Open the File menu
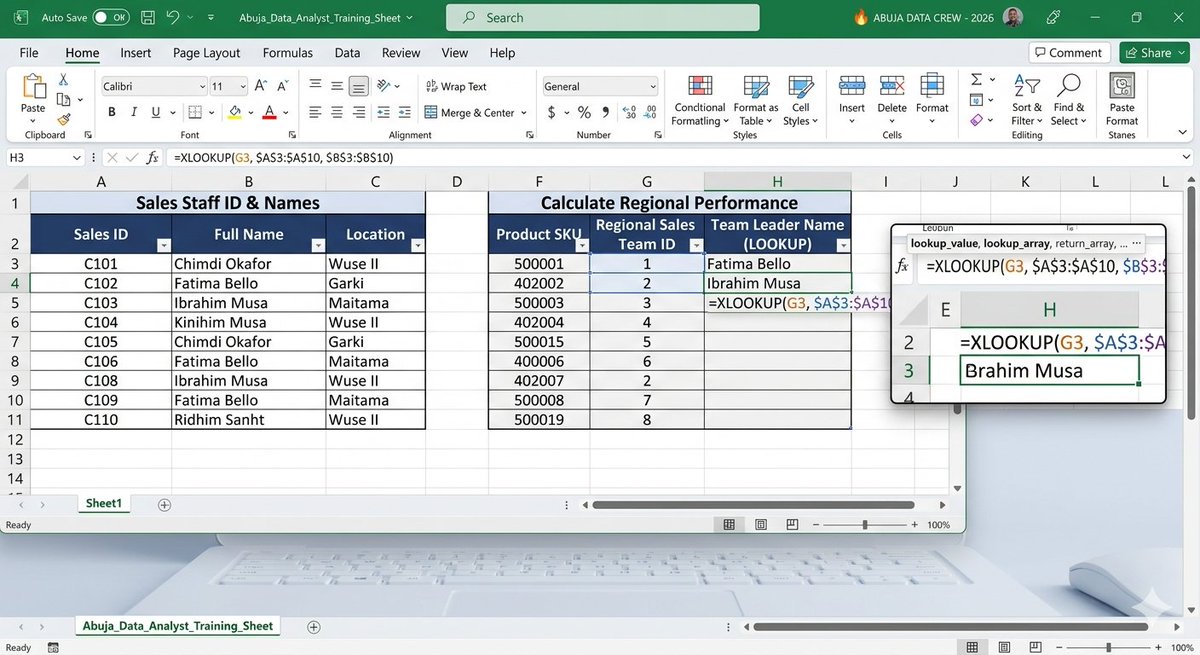The height and width of the screenshot is (655, 1200). (29, 53)
